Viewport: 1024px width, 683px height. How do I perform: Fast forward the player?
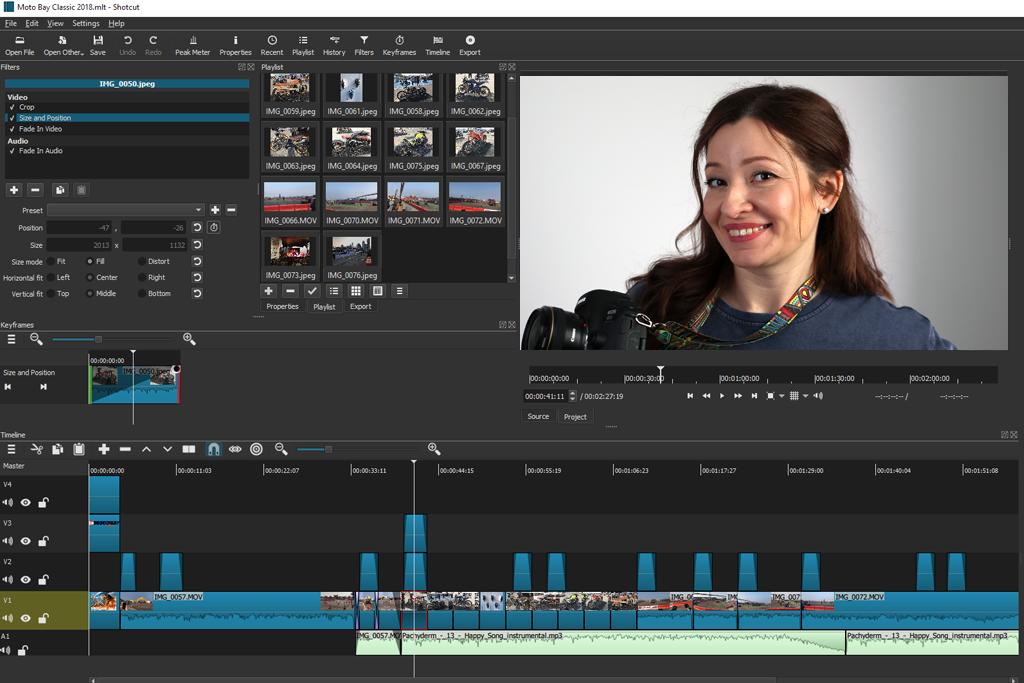738,396
